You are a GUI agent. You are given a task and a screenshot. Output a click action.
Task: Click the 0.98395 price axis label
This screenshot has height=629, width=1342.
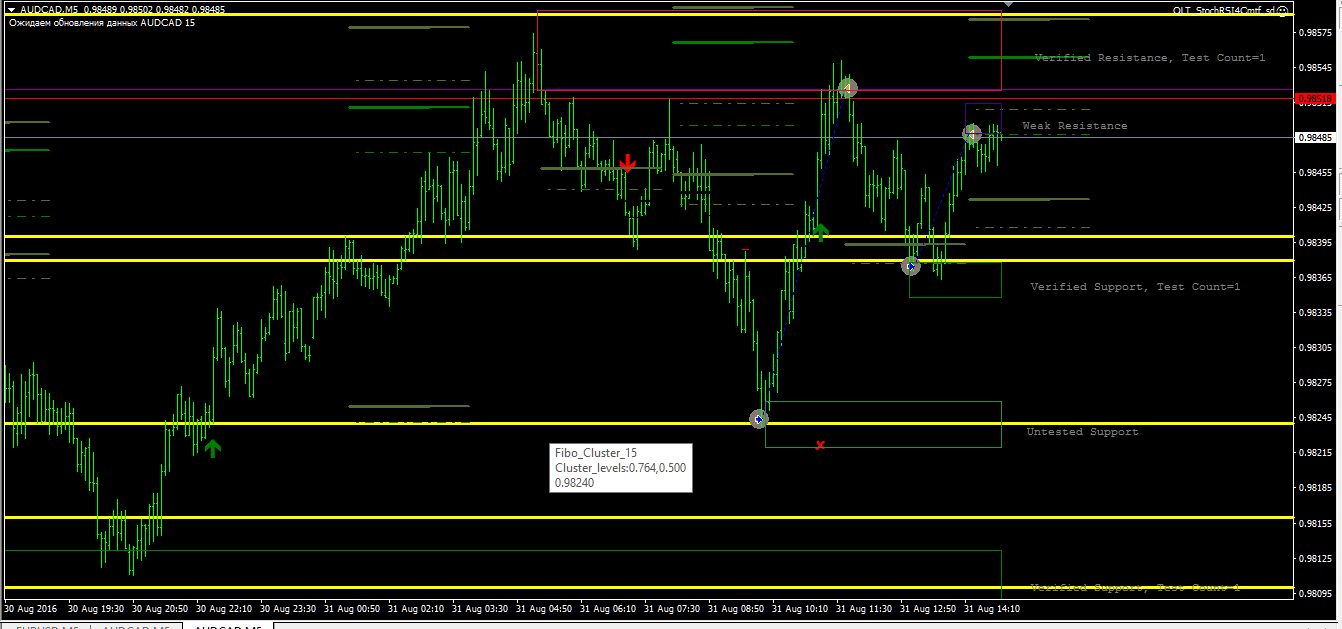coord(1315,242)
